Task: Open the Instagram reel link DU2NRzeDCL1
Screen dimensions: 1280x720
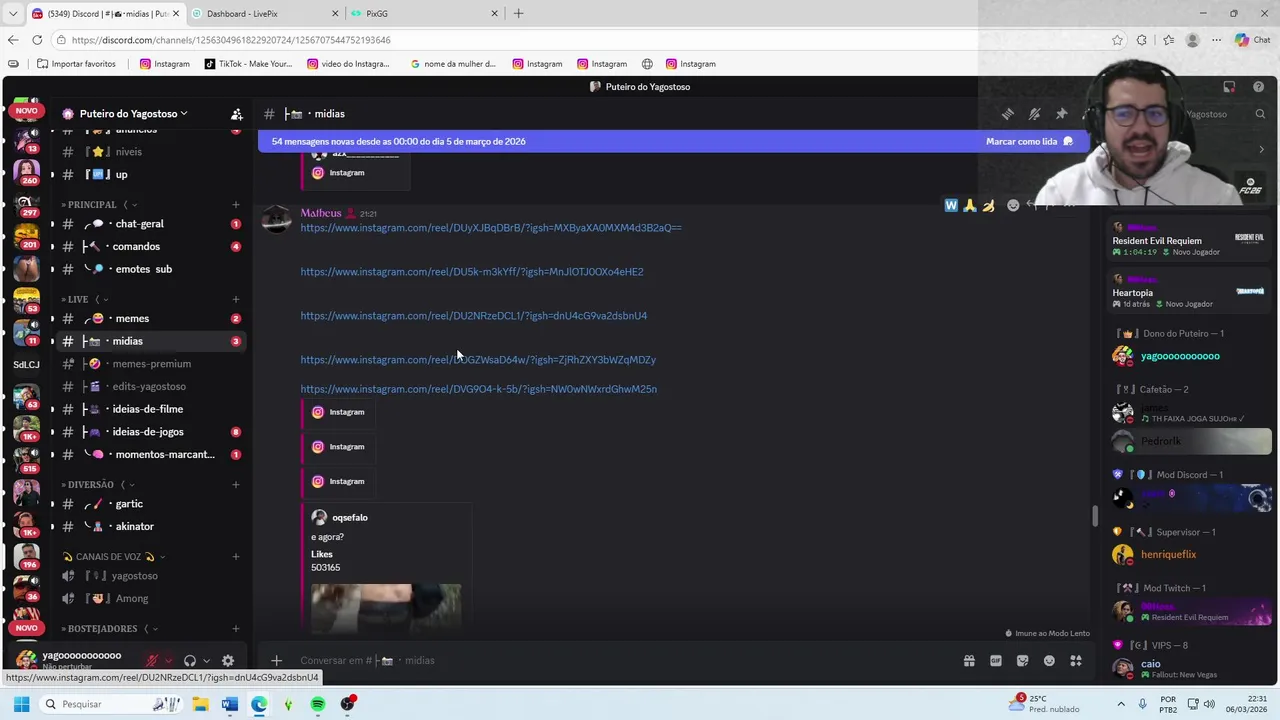Action: pos(474,316)
